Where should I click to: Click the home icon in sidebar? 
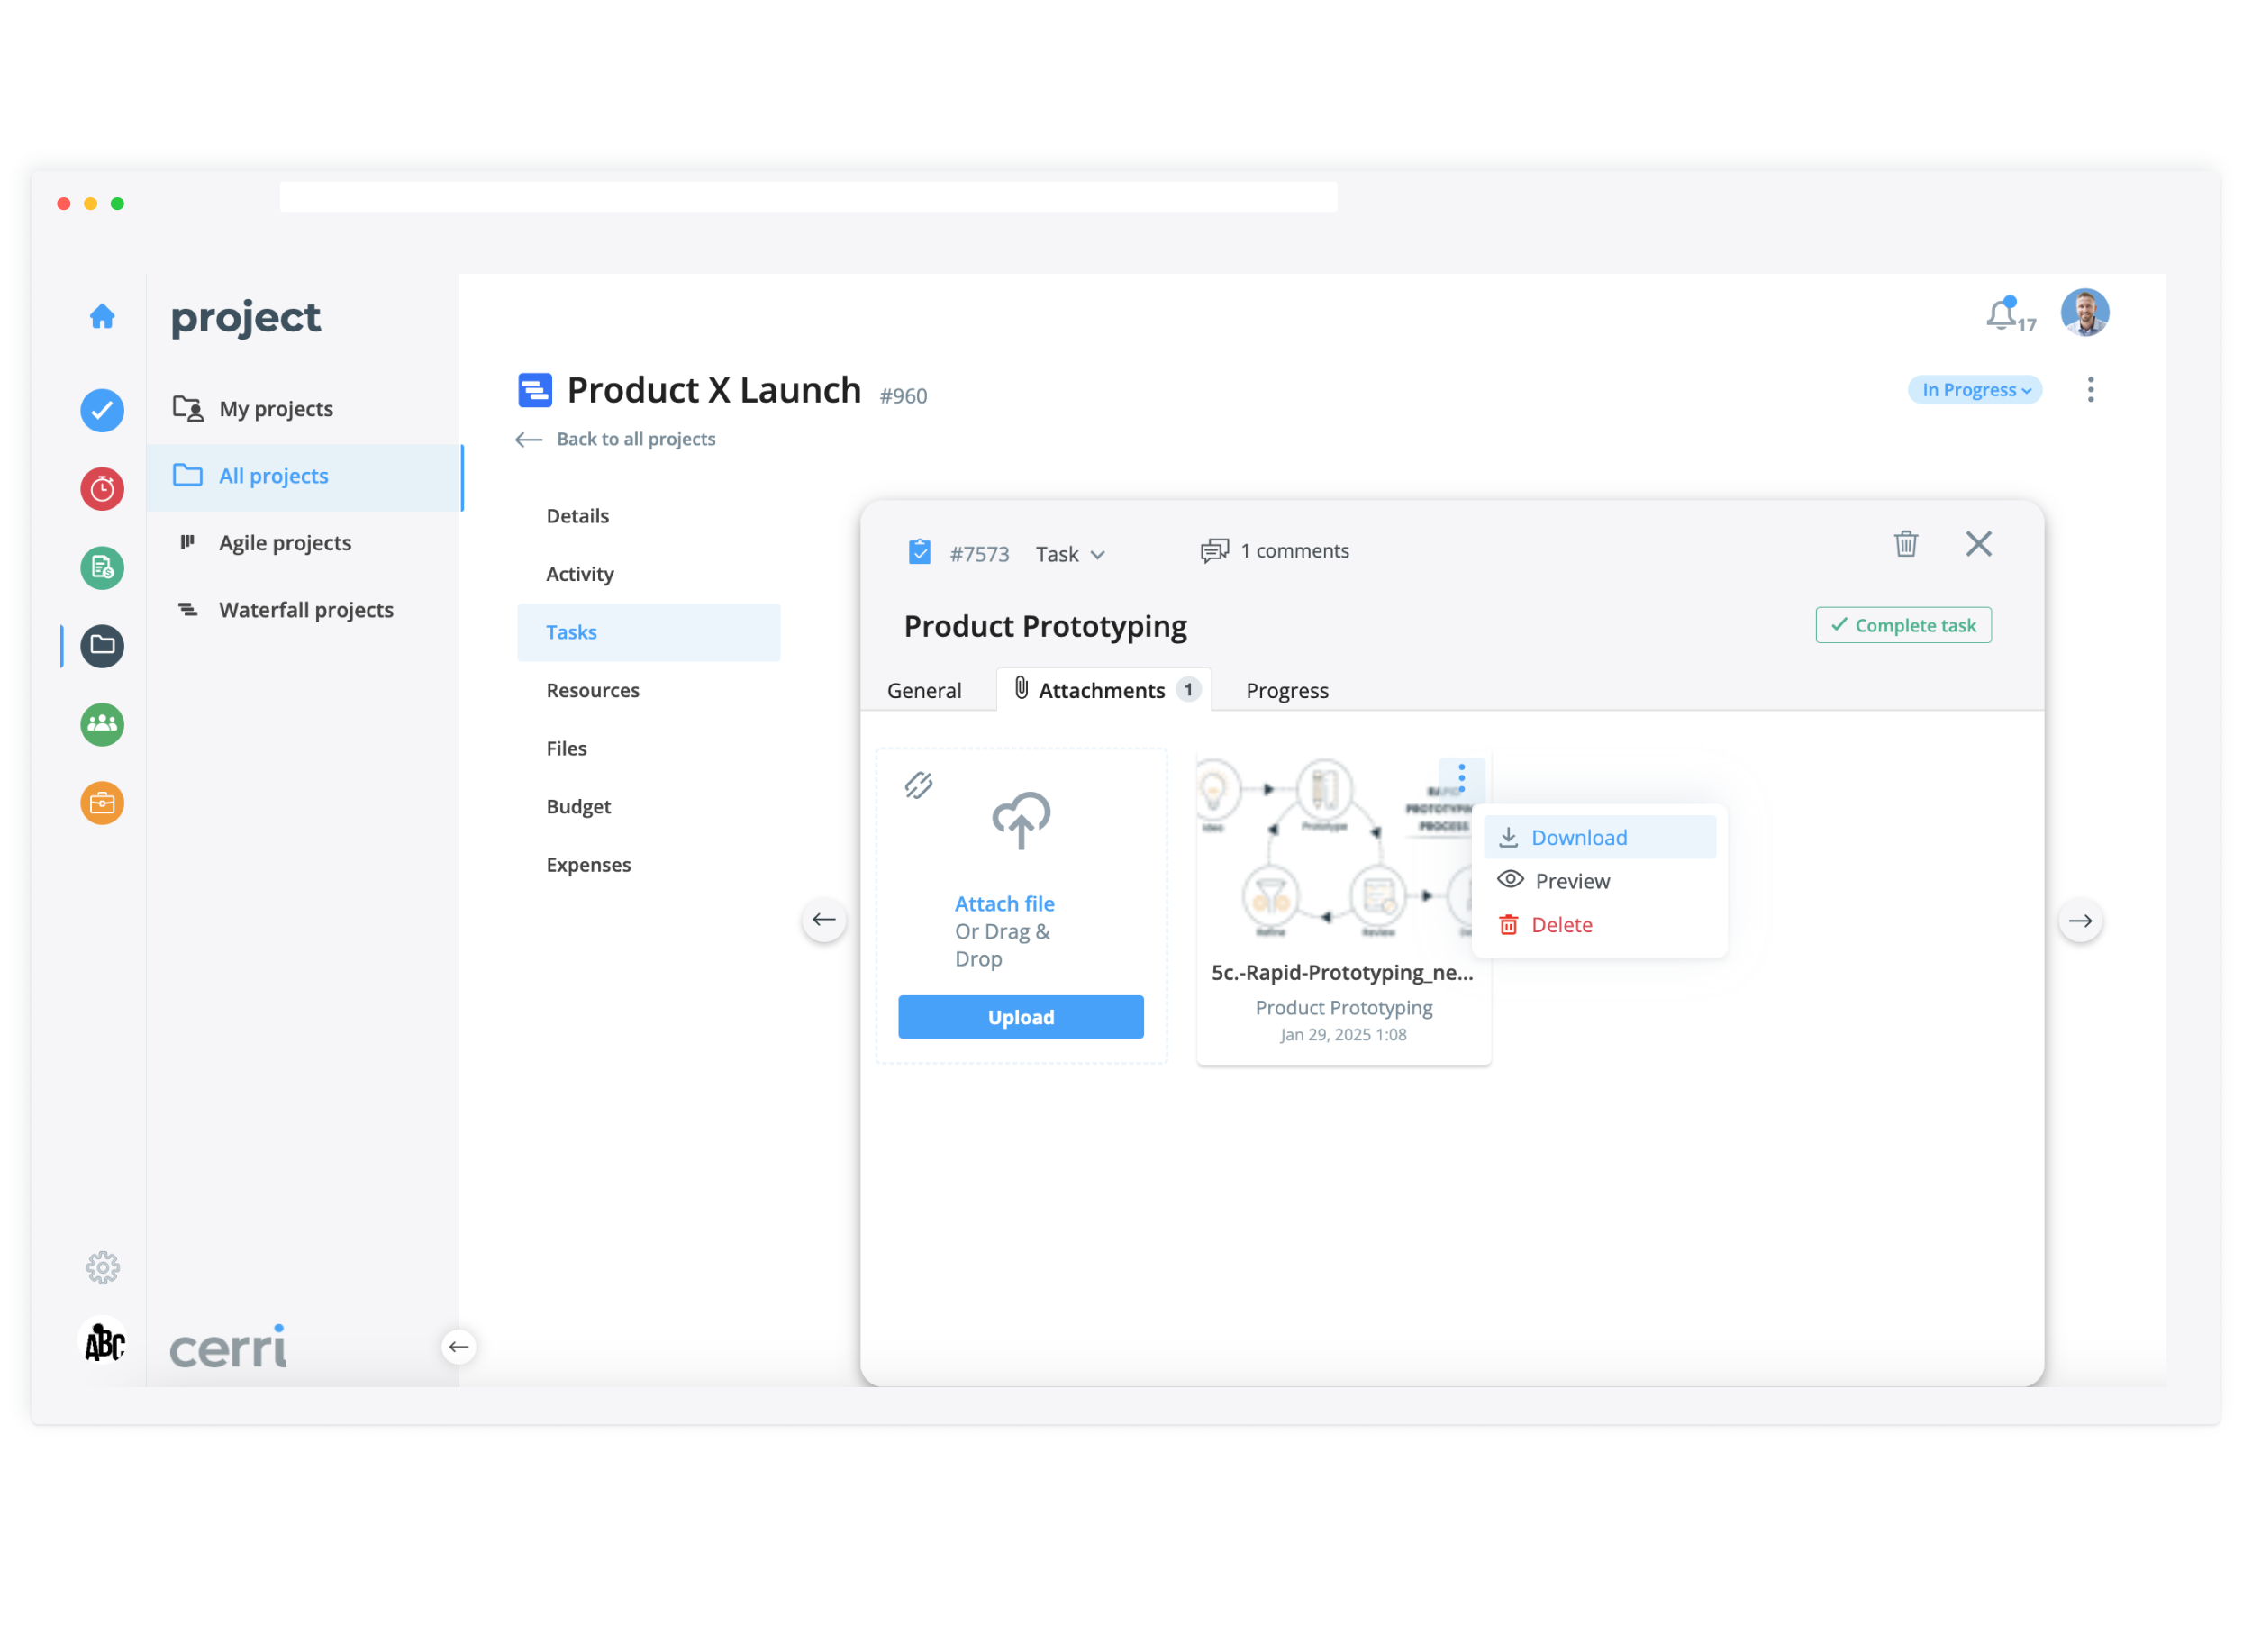[102, 316]
